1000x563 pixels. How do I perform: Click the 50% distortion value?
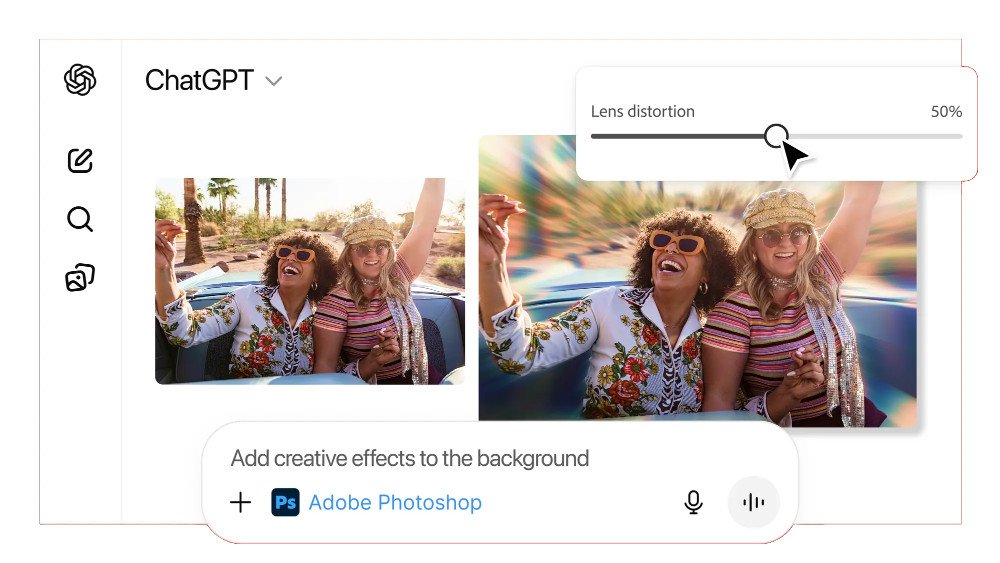pos(945,112)
